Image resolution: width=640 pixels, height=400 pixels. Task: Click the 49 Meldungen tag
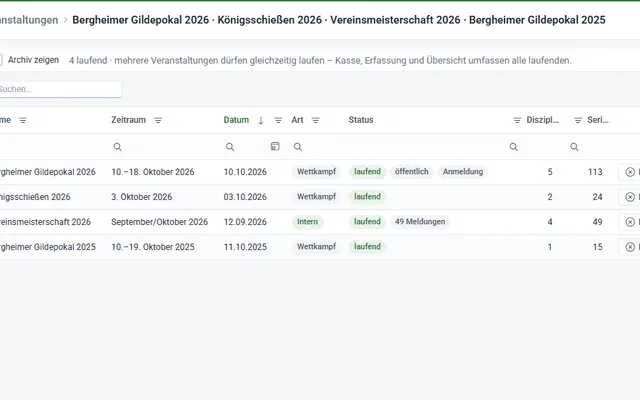coord(420,222)
